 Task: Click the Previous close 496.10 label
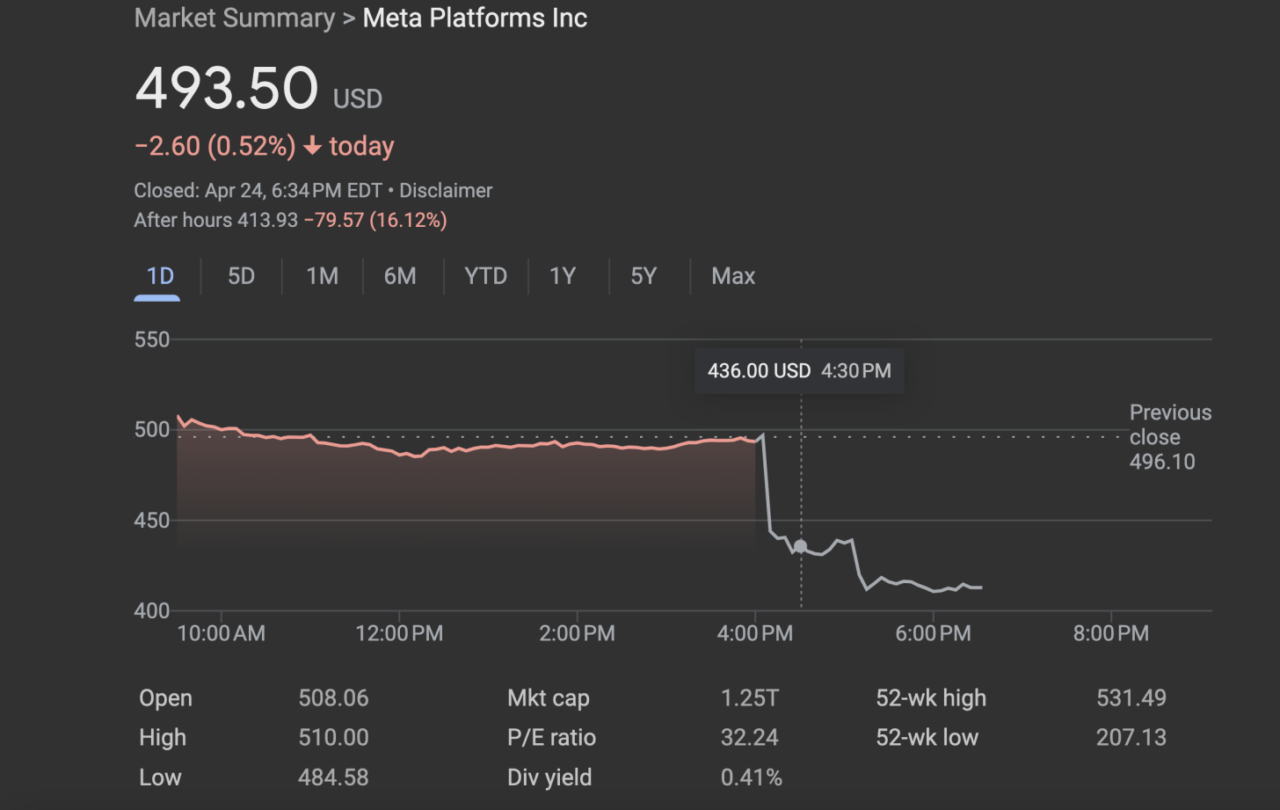click(1170, 437)
